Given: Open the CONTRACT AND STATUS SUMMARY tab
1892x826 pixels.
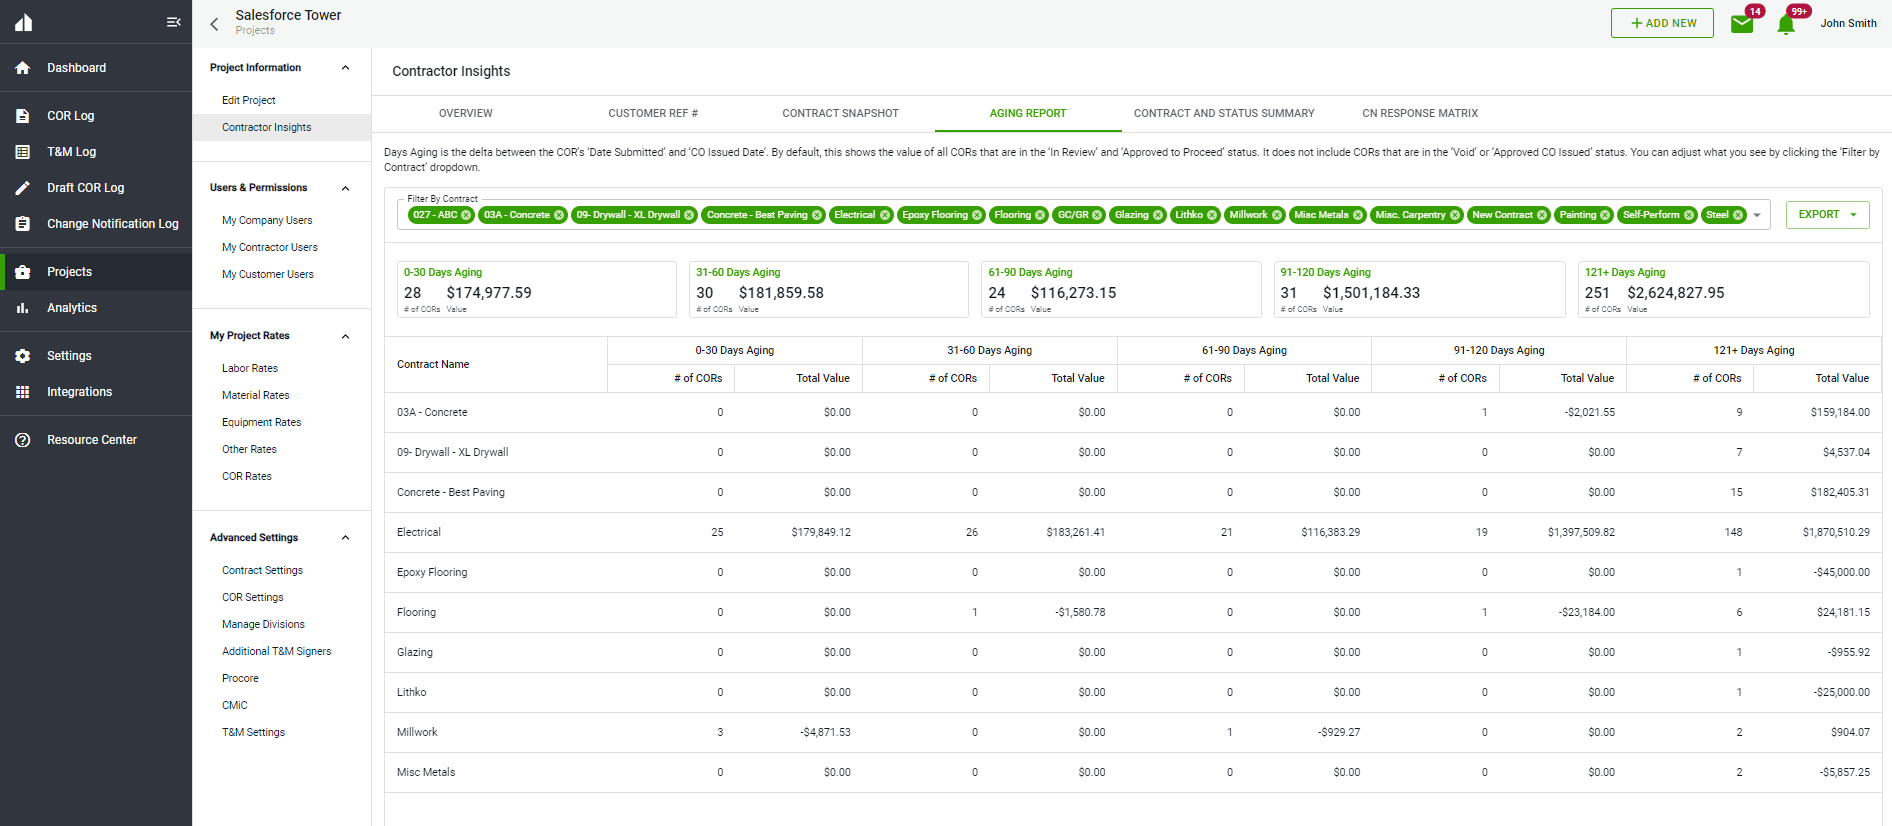Looking at the screenshot, I should [x=1224, y=114].
